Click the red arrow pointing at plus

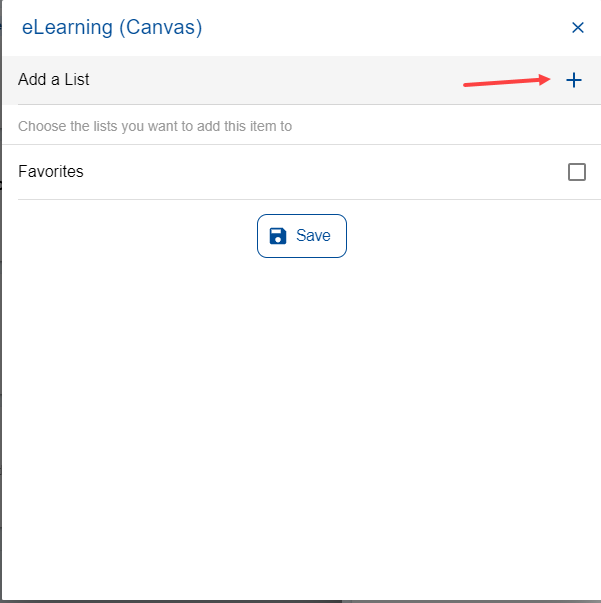[x=507, y=81]
